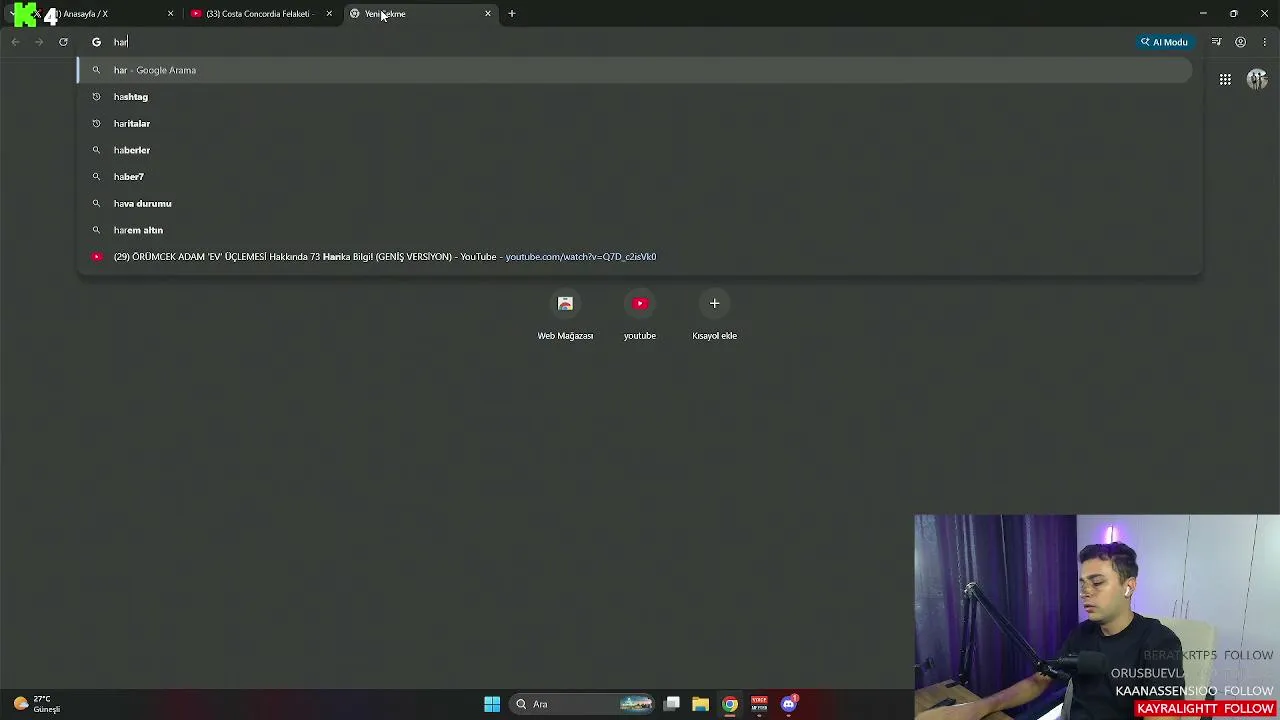This screenshot has height=720, width=1280.
Task: Open the Google apps grid
Action: click(1225, 80)
